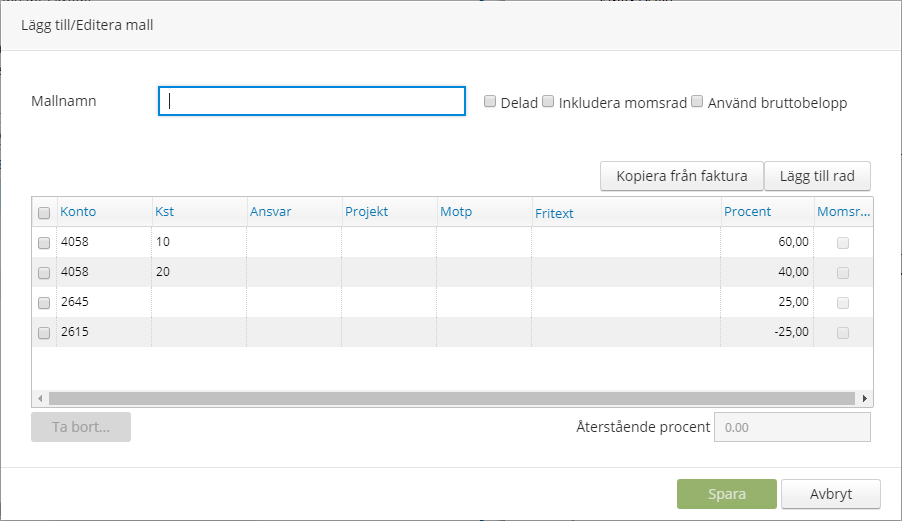Cancel the dialog with Avbryt
The height and width of the screenshot is (521, 902).
point(831,494)
